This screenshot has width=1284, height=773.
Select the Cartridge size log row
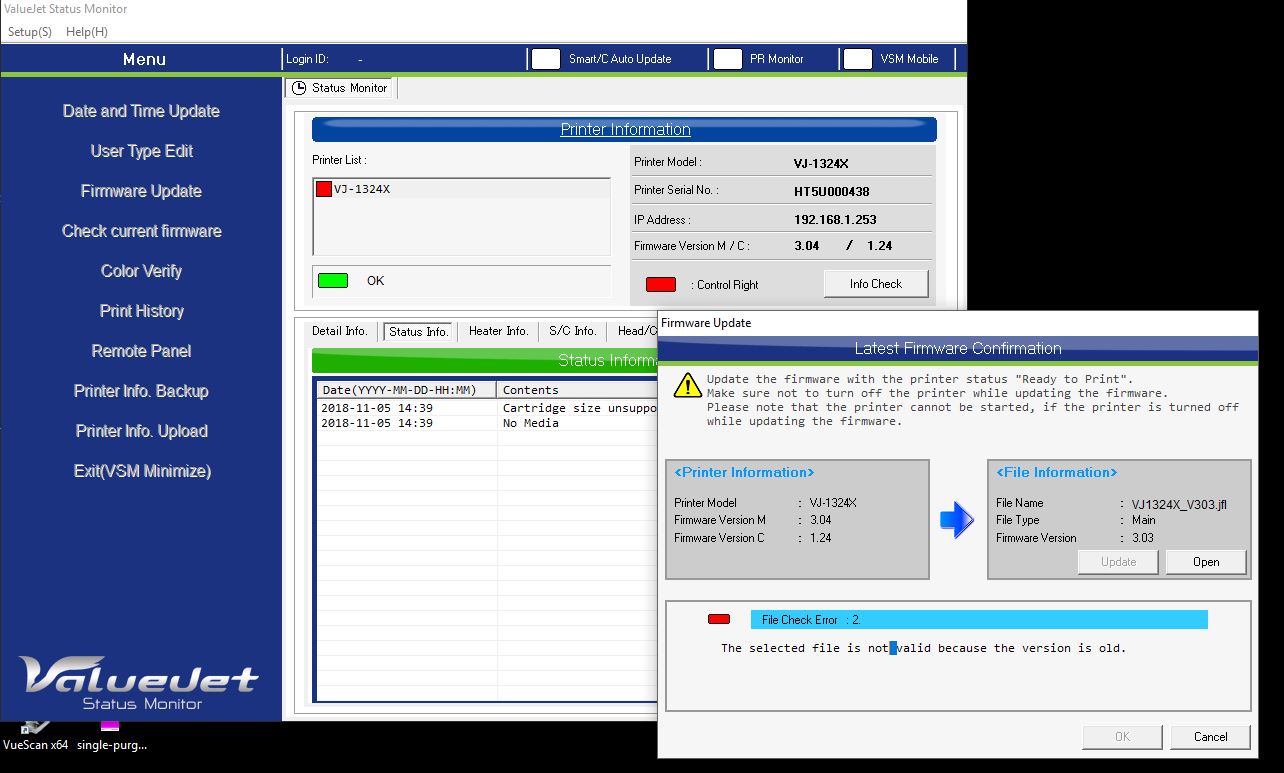[488, 408]
